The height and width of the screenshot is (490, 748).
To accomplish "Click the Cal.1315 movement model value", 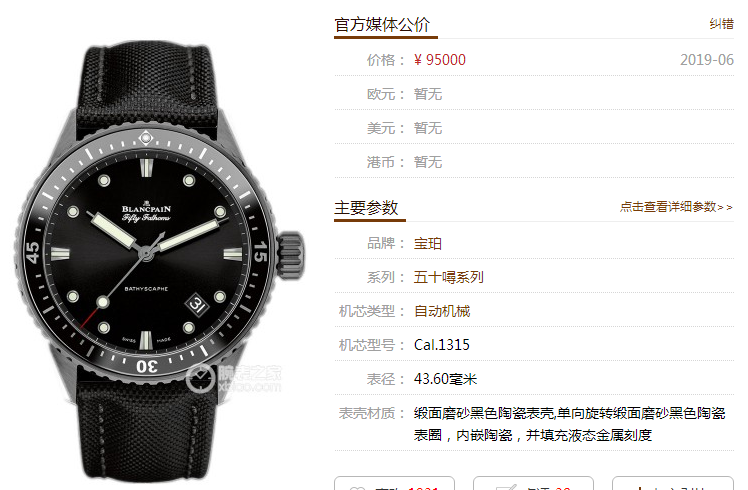I will click(442, 345).
